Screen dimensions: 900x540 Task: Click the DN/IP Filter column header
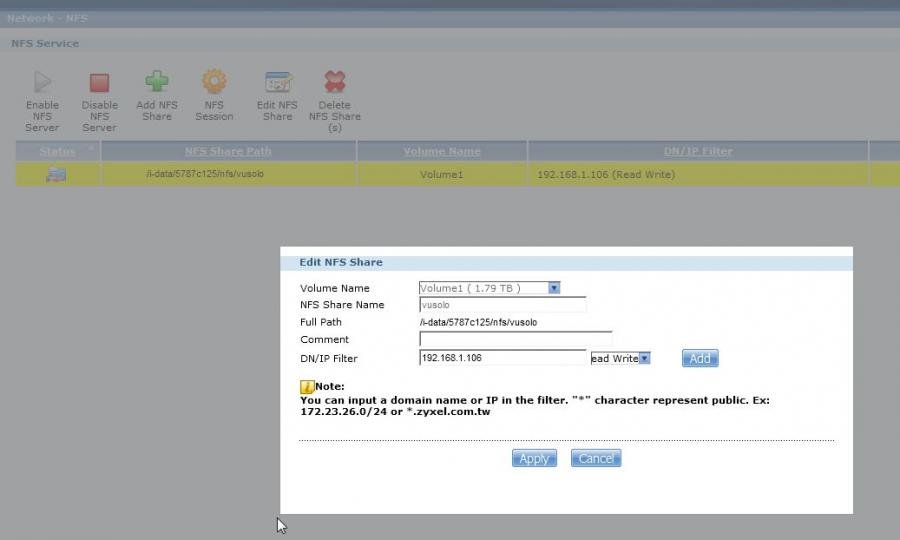tap(697, 151)
